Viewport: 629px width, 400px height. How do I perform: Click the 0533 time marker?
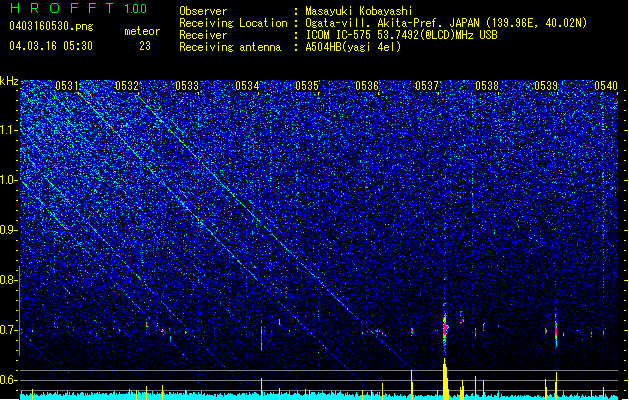(187, 86)
